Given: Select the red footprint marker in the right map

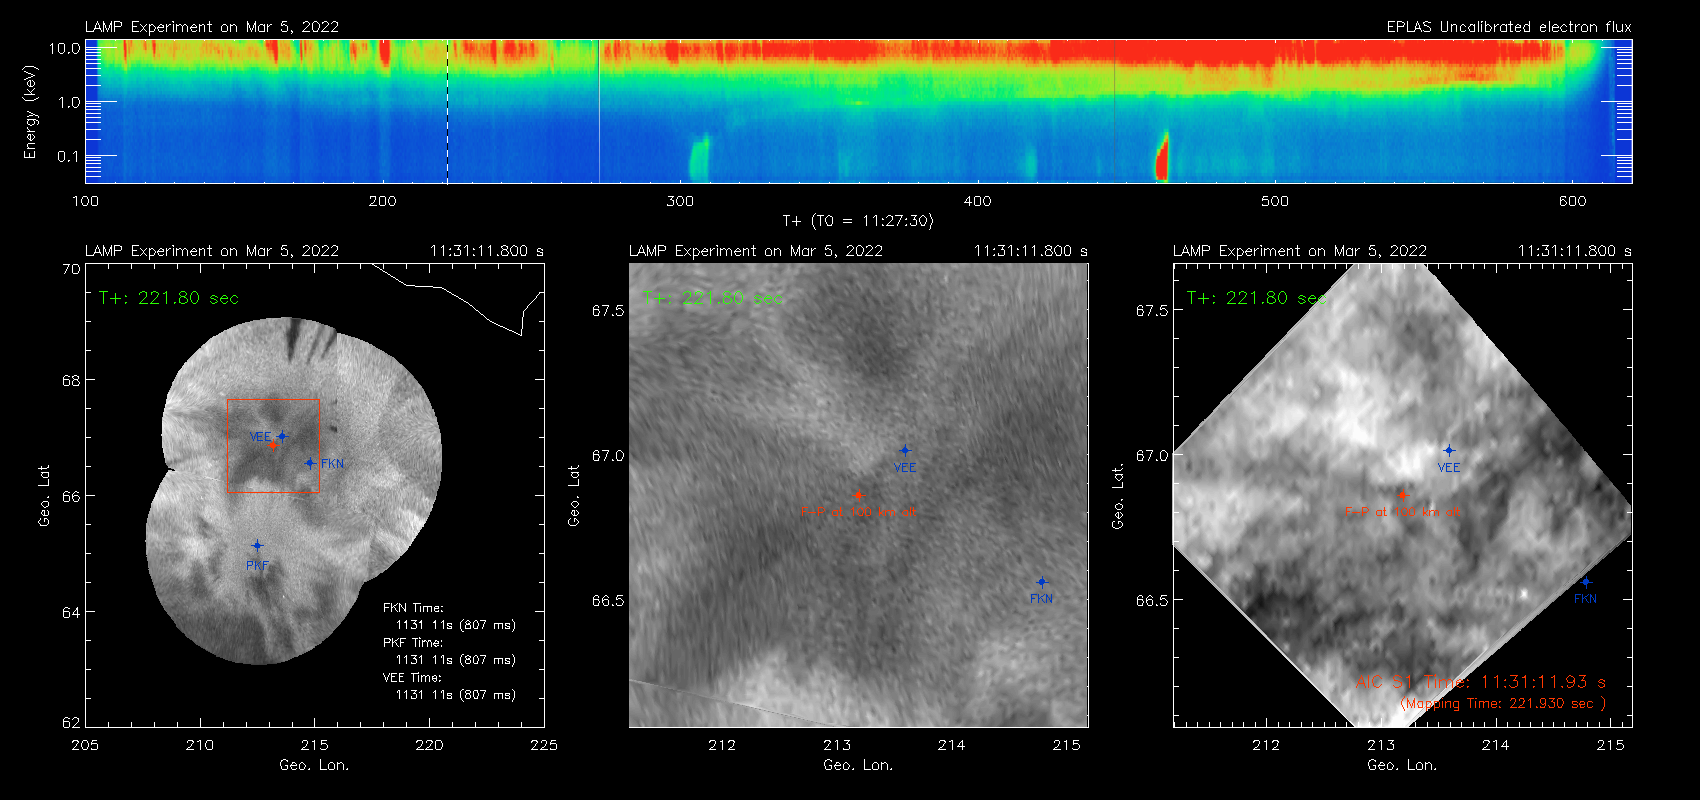Looking at the screenshot, I should [x=1402, y=495].
